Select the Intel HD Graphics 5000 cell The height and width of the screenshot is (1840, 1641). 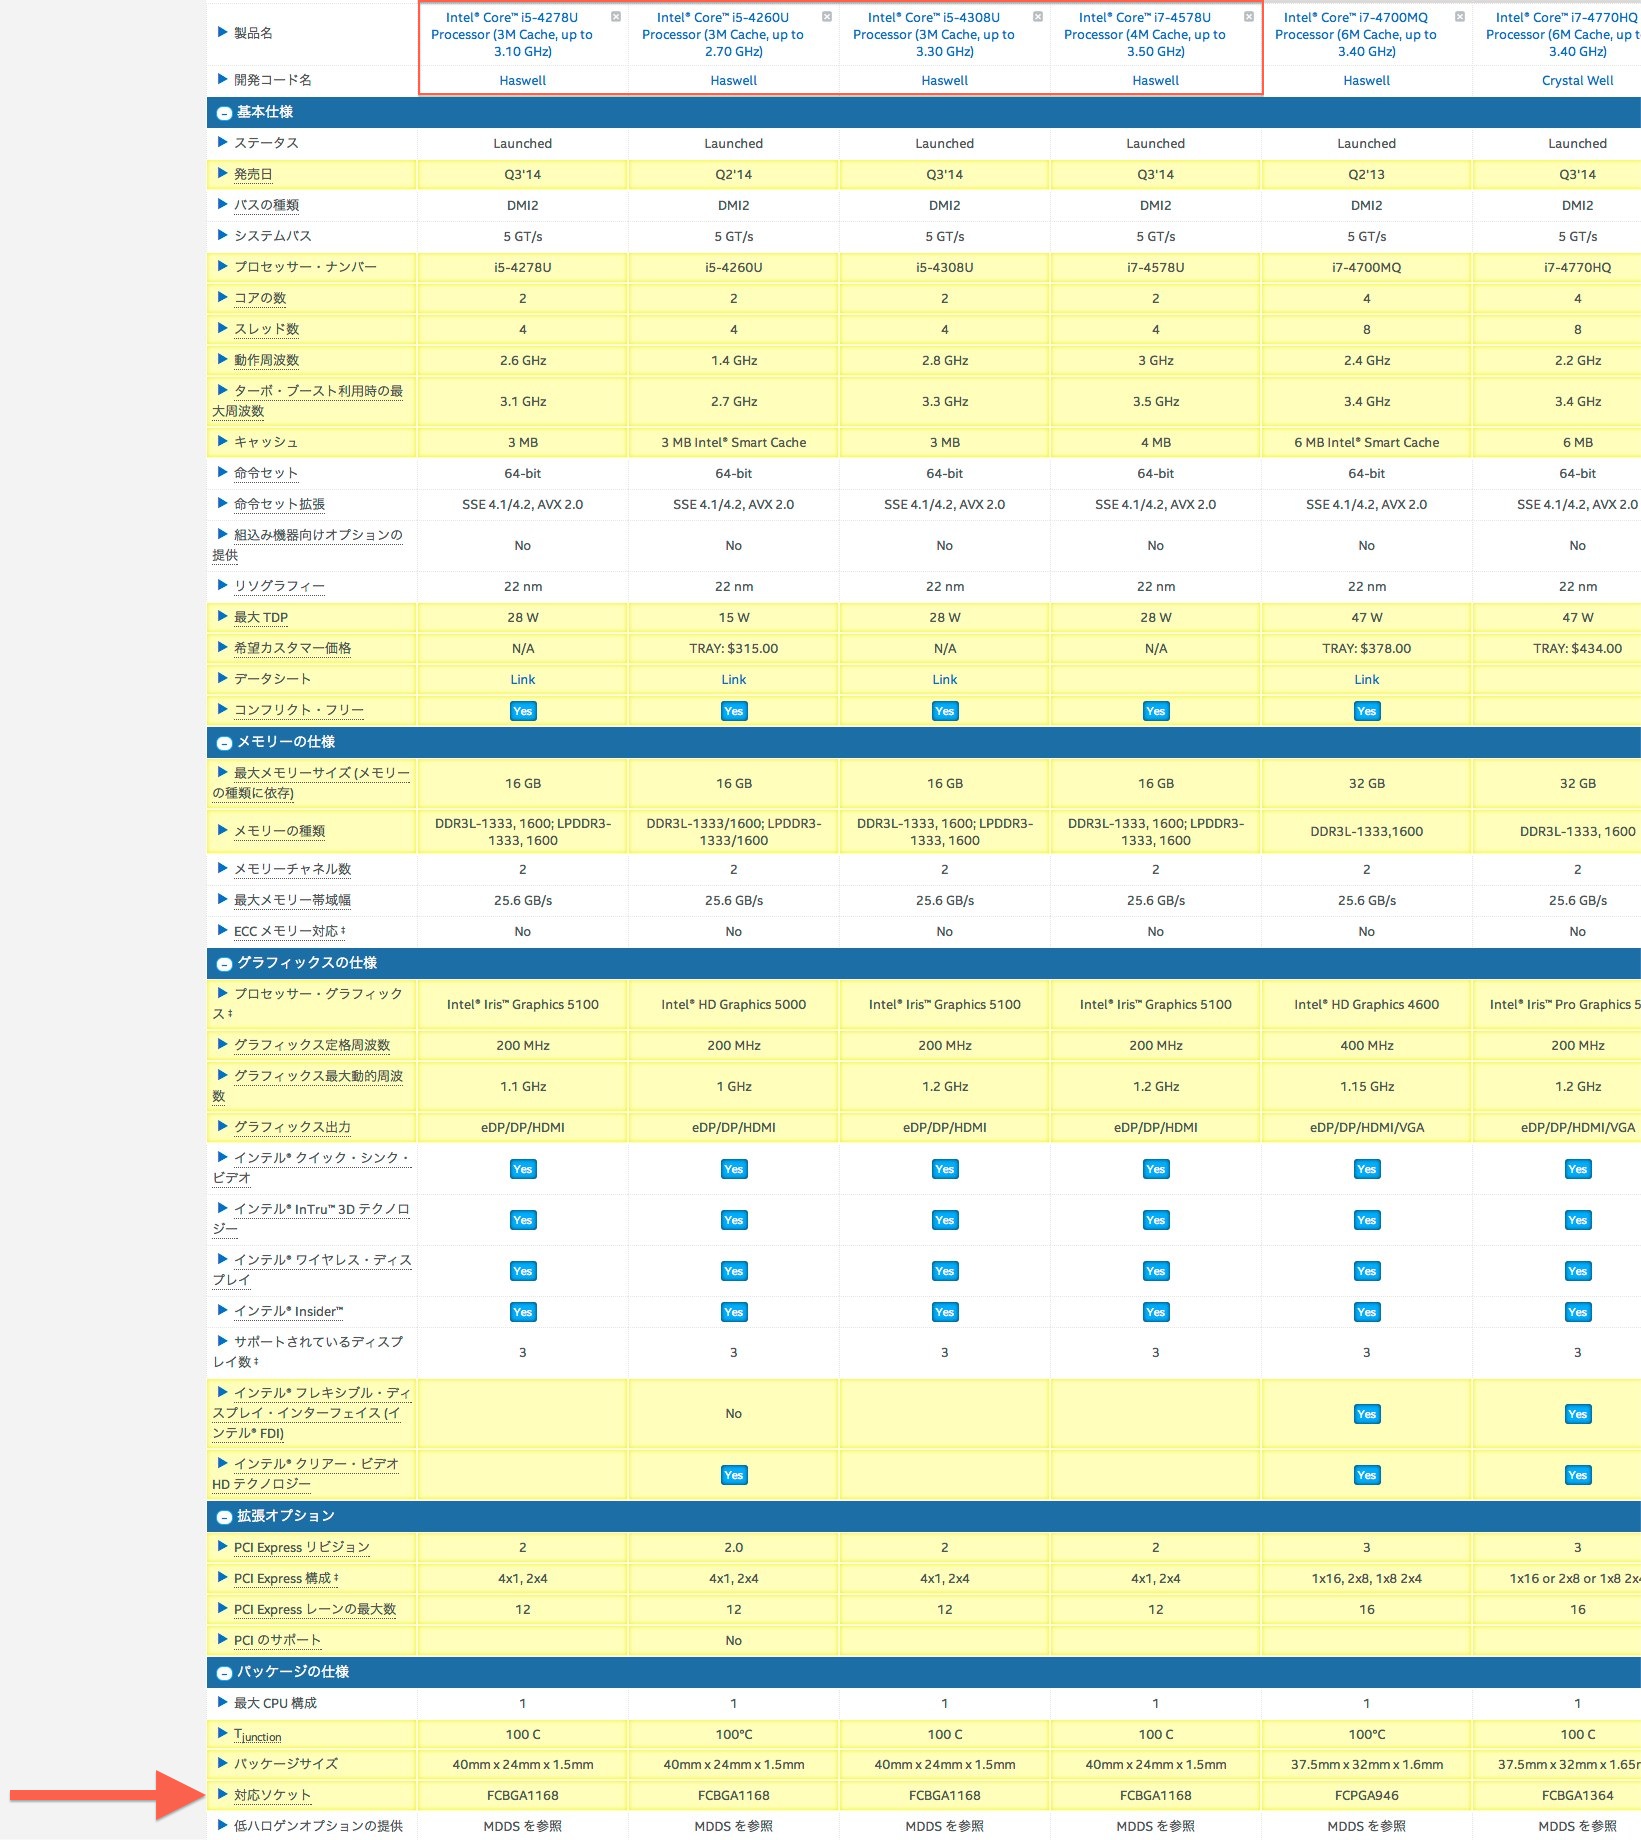click(734, 1004)
